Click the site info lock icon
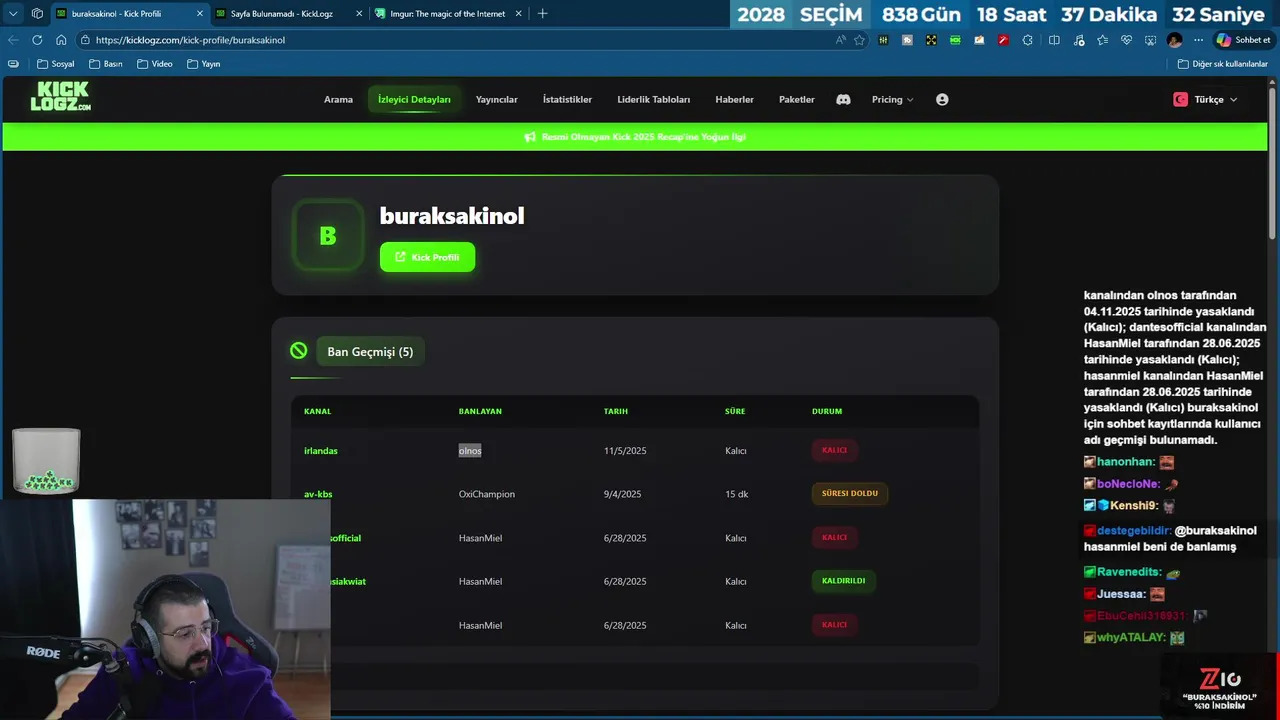Screen dimensions: 1280x720 [86, 40]
